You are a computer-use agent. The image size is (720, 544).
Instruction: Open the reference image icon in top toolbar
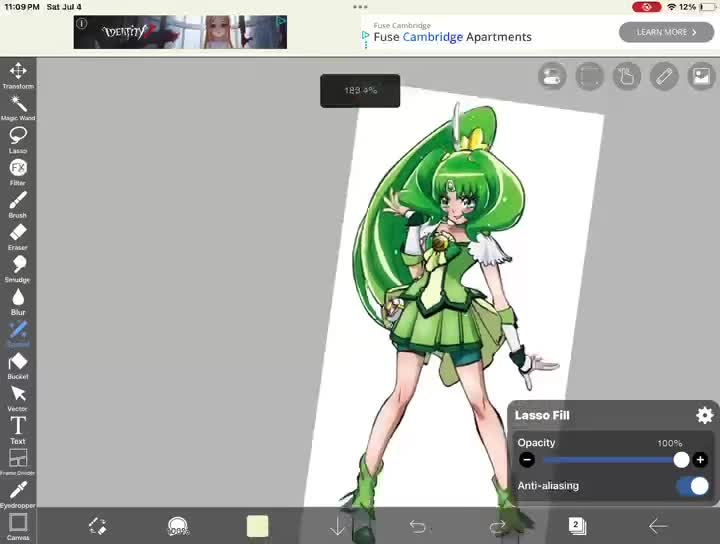(x=701, y=76)
